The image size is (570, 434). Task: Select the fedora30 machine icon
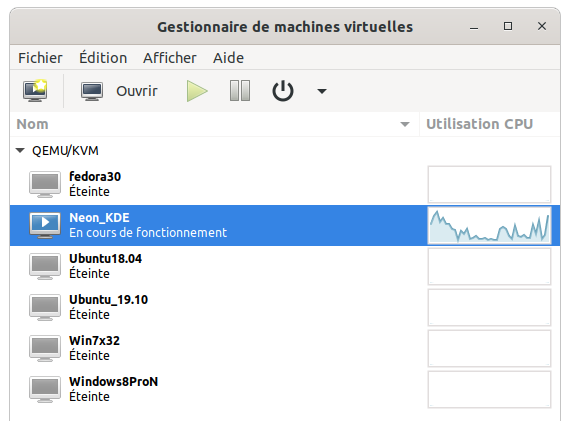pyautogui.click(x=45, y=184)
